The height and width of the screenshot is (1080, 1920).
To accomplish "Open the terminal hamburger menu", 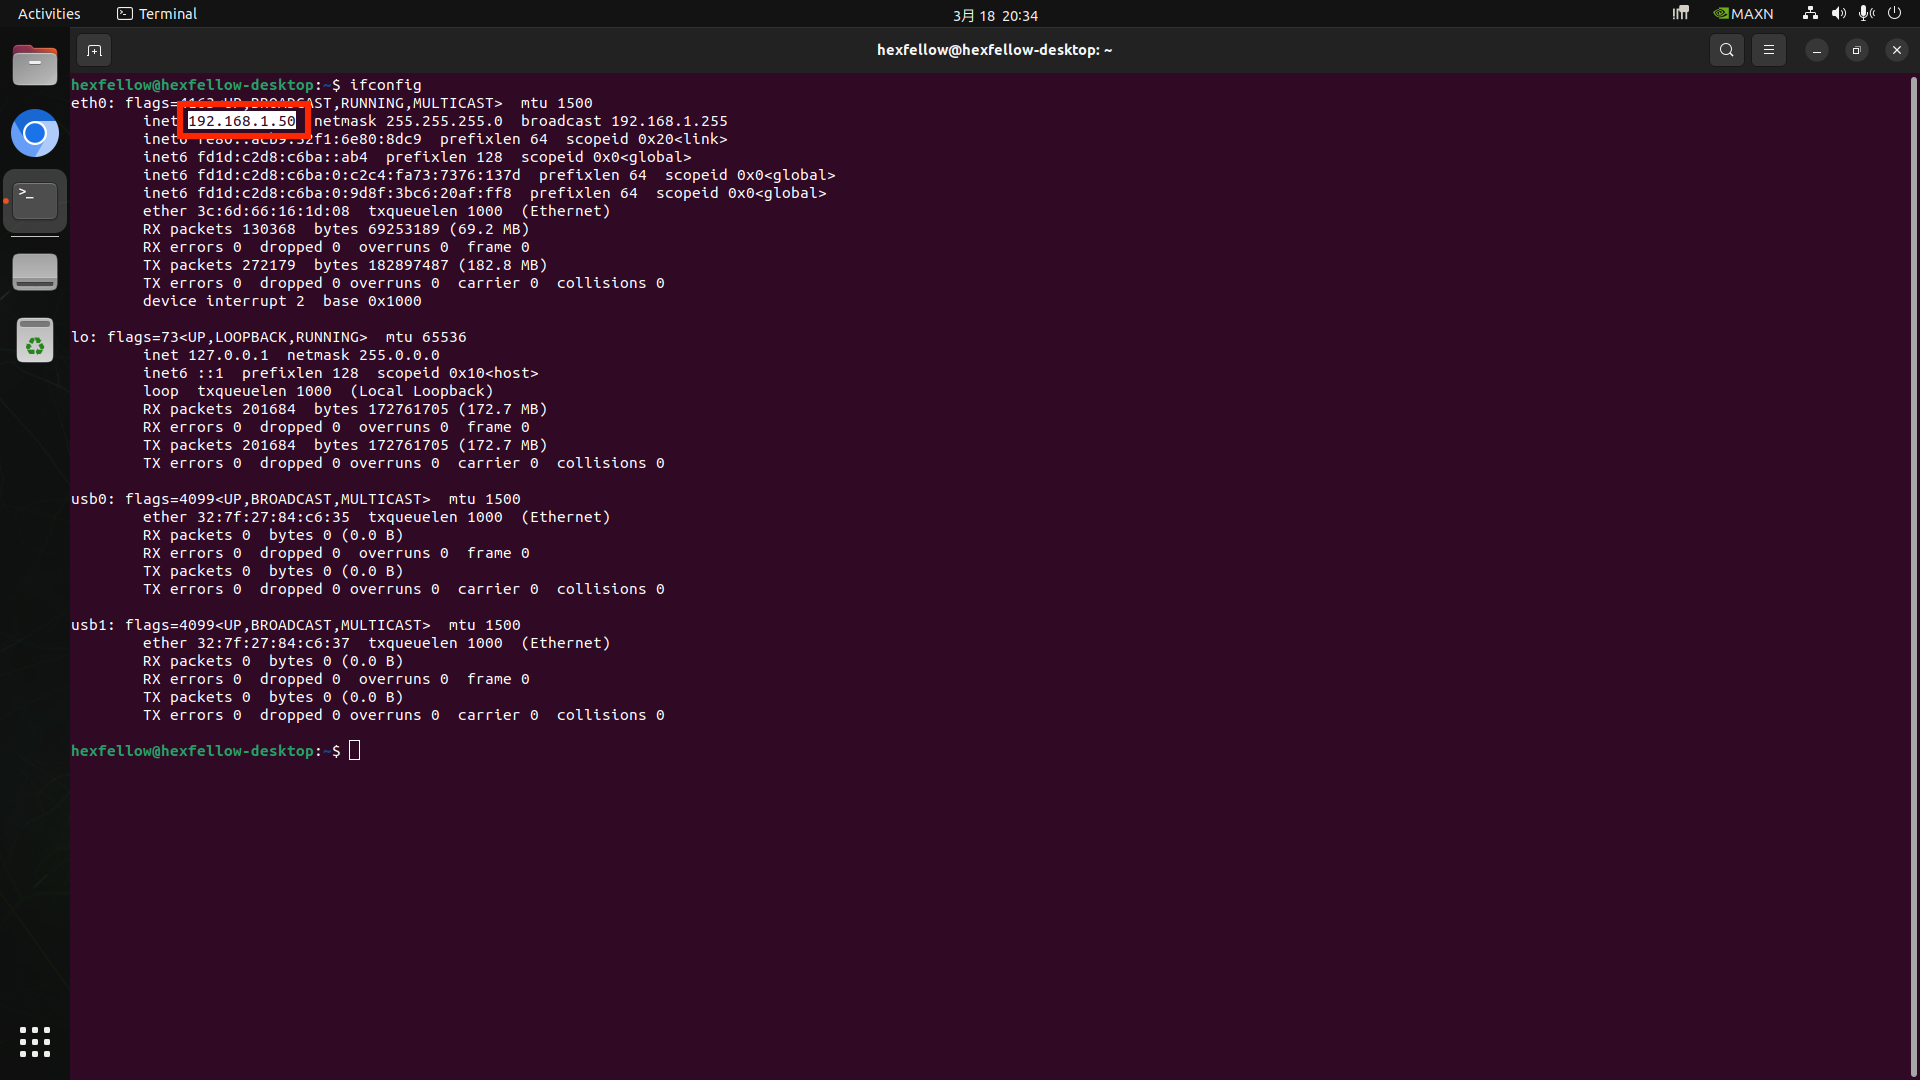I will 1768,50.
